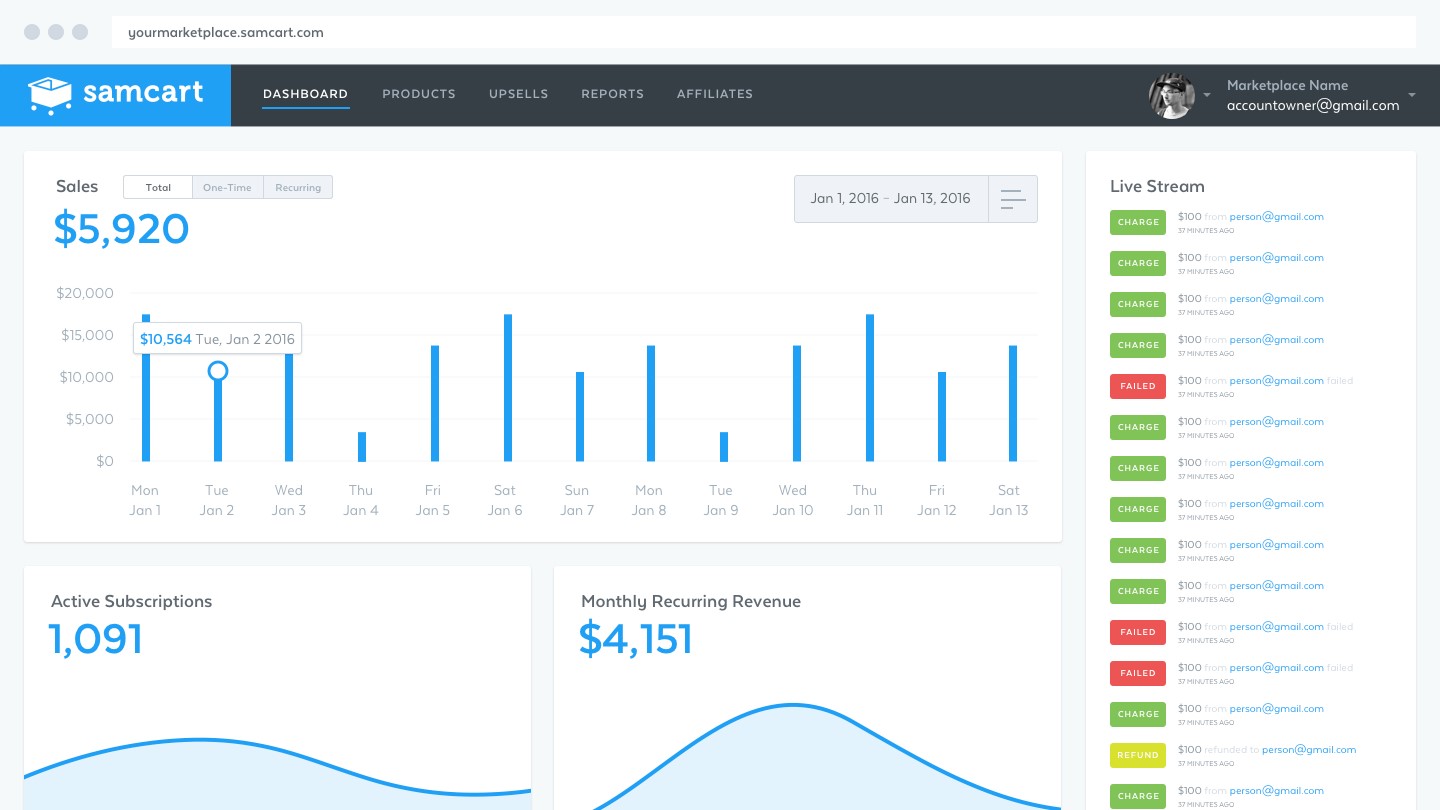
Task: Open the Jan 1 to Jan 13 date selector
Action: 890,198
